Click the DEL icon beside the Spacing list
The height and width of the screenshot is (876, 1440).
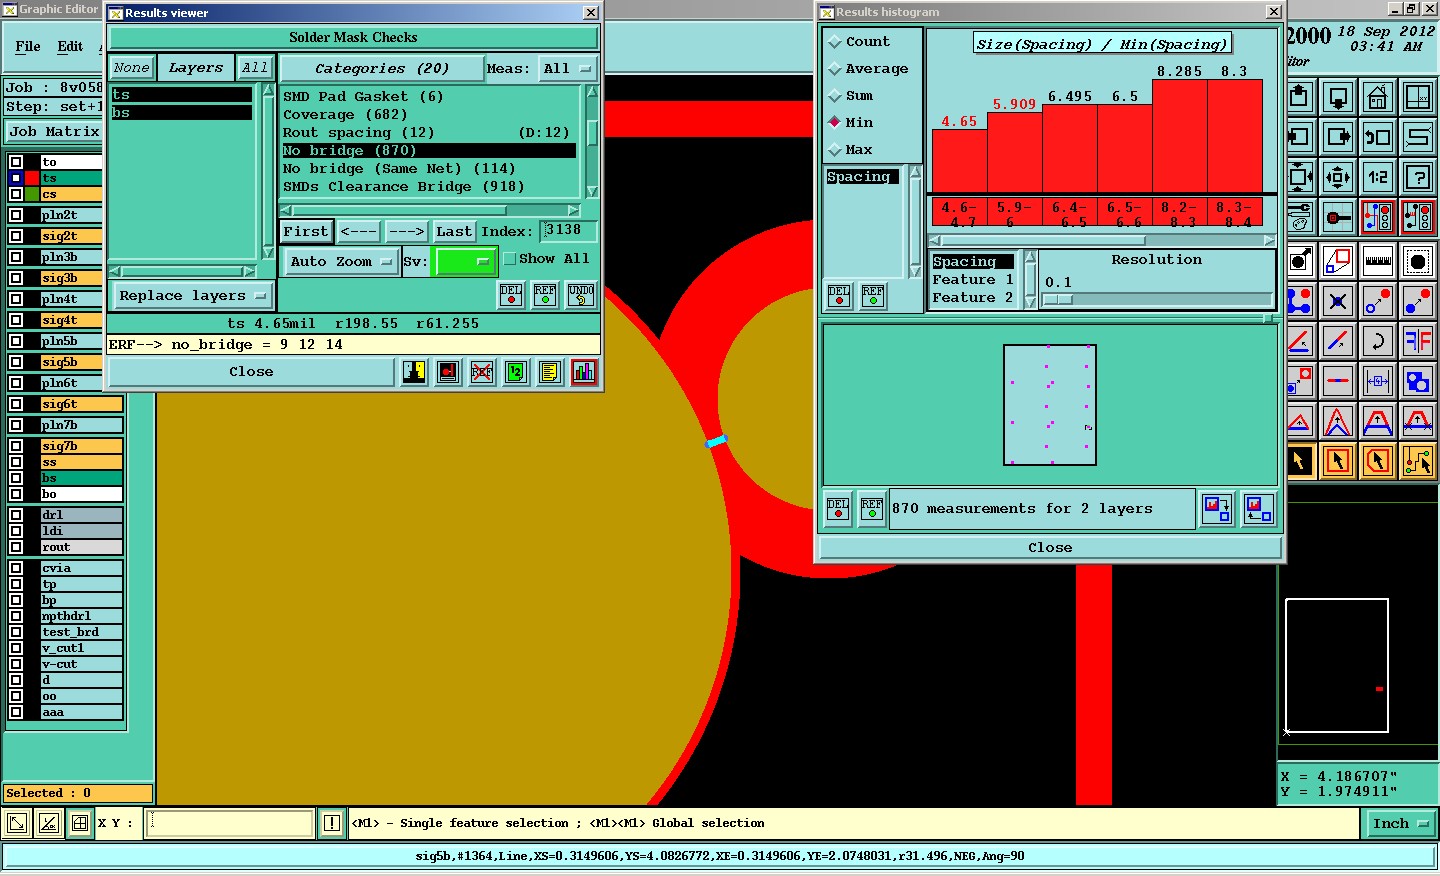[x=839, y=296]
